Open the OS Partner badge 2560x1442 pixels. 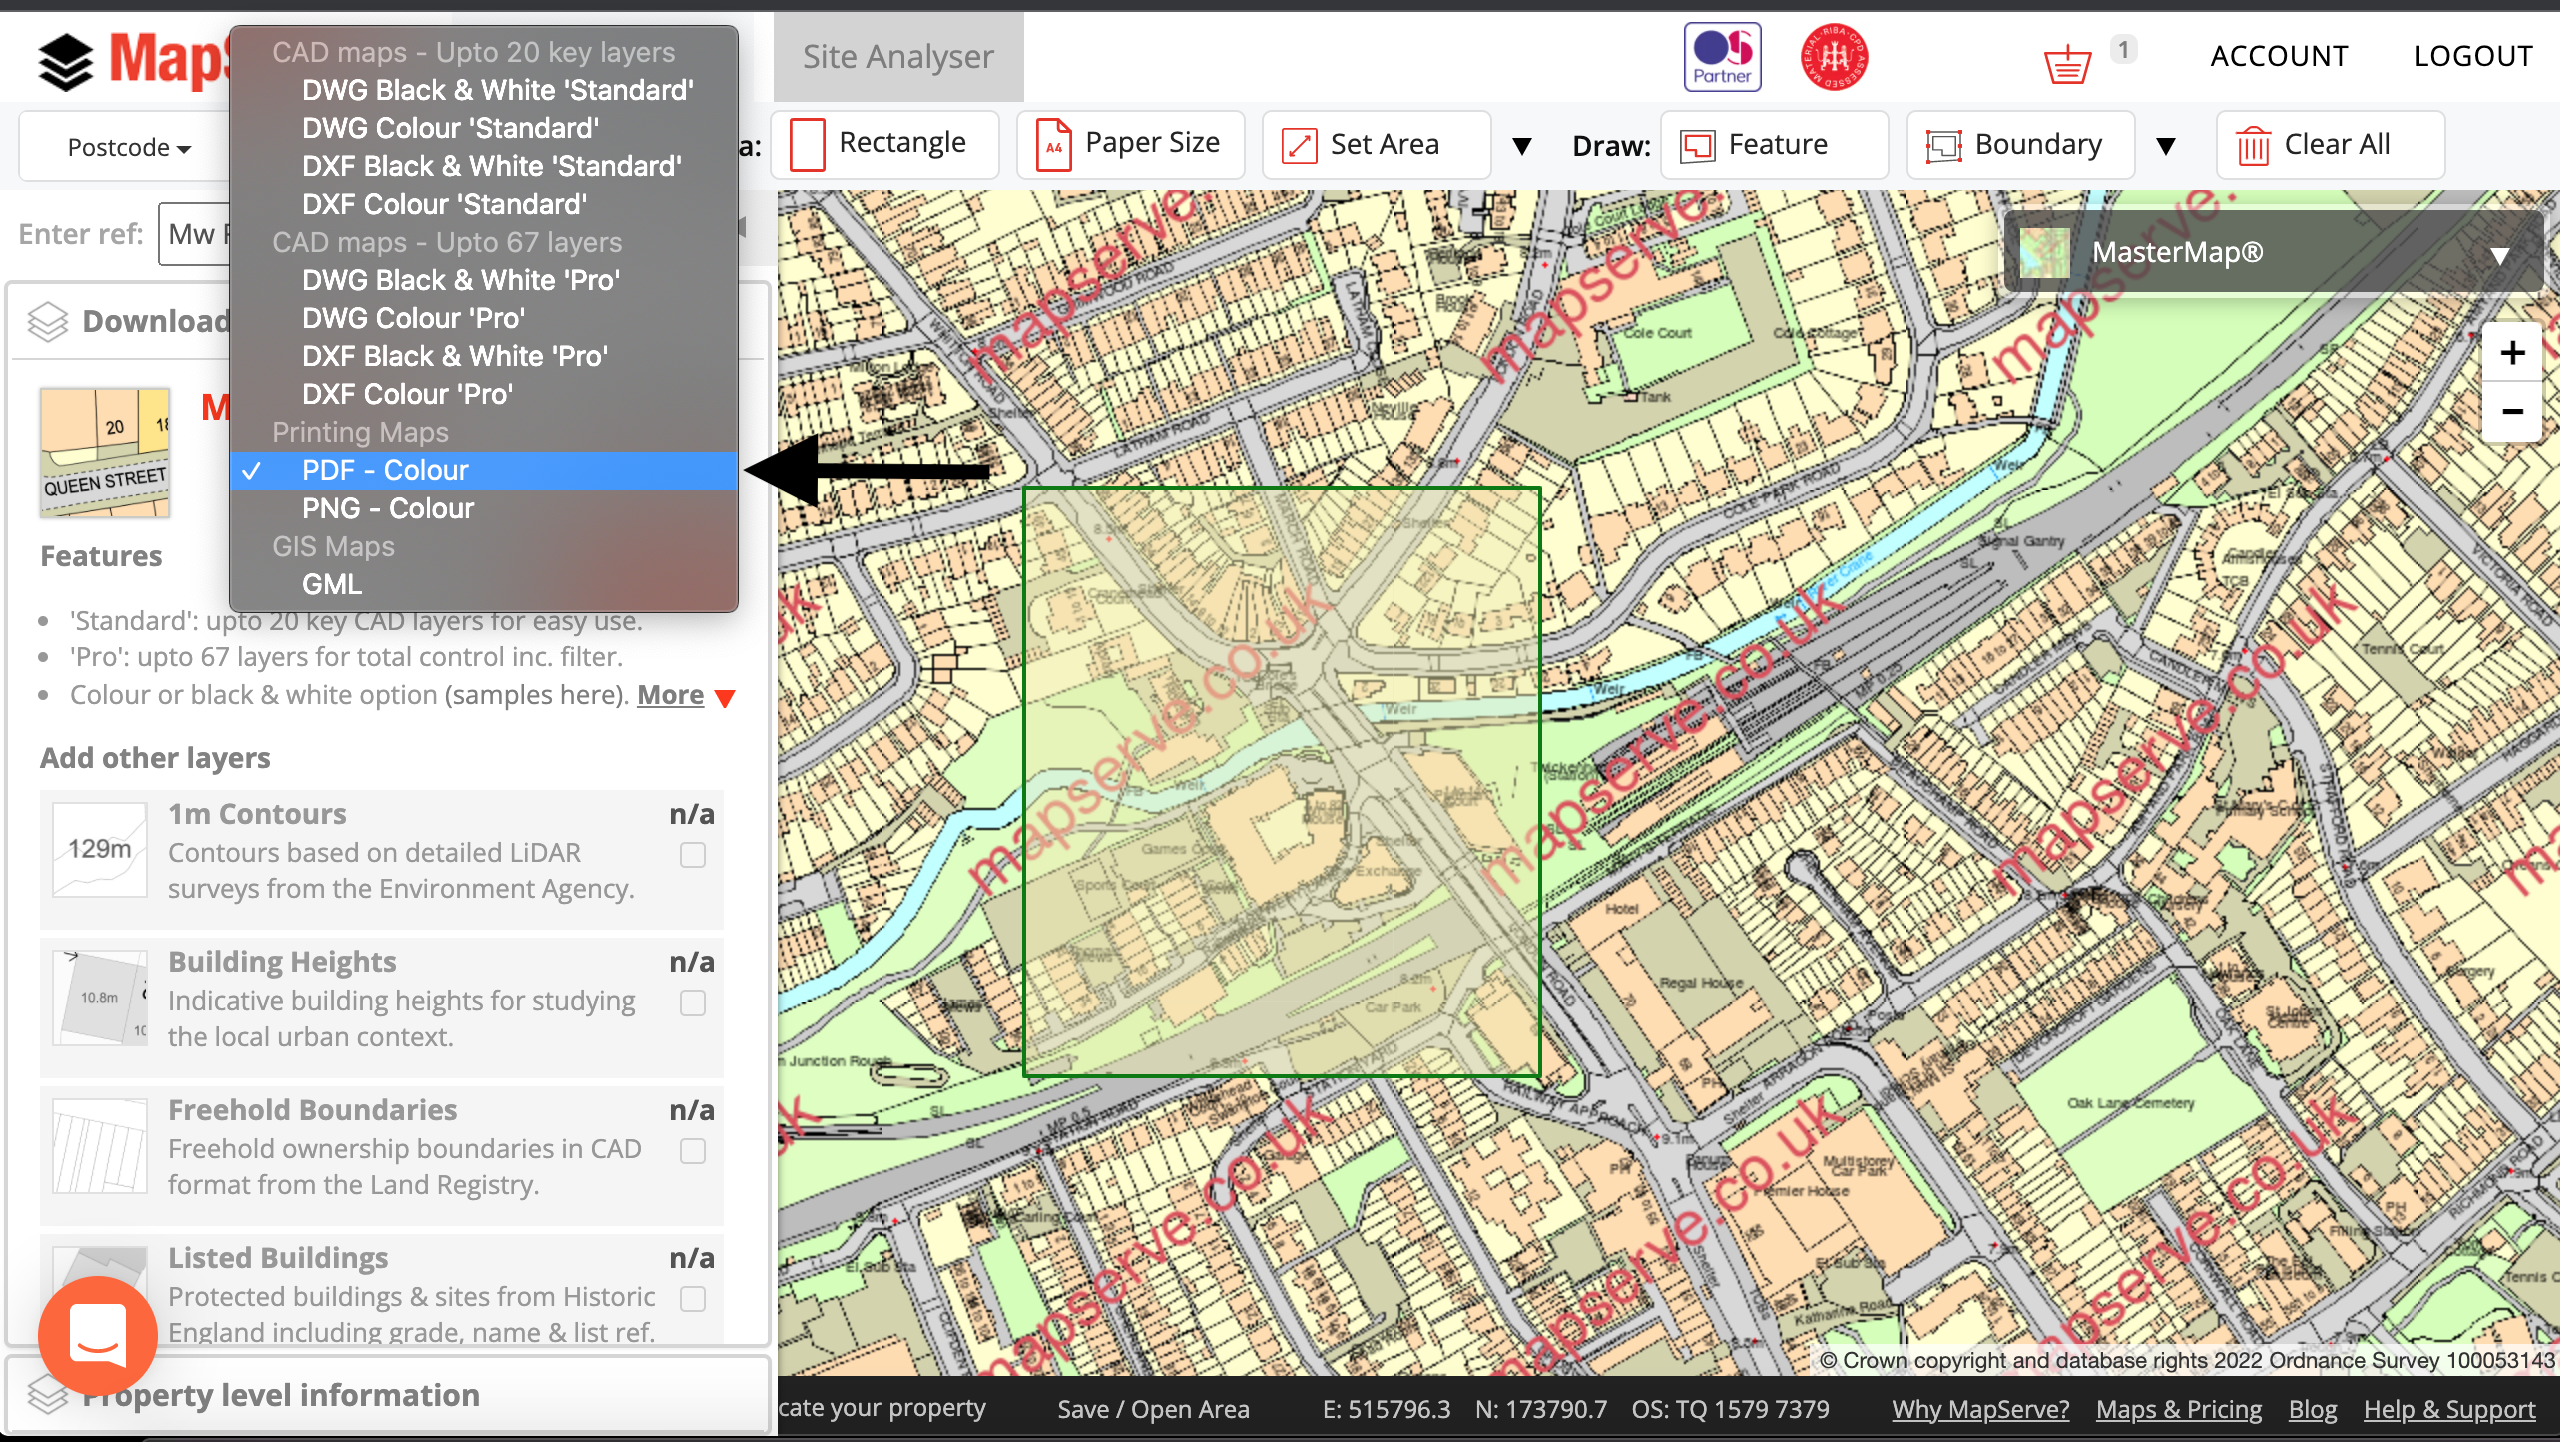[1722, 57]
